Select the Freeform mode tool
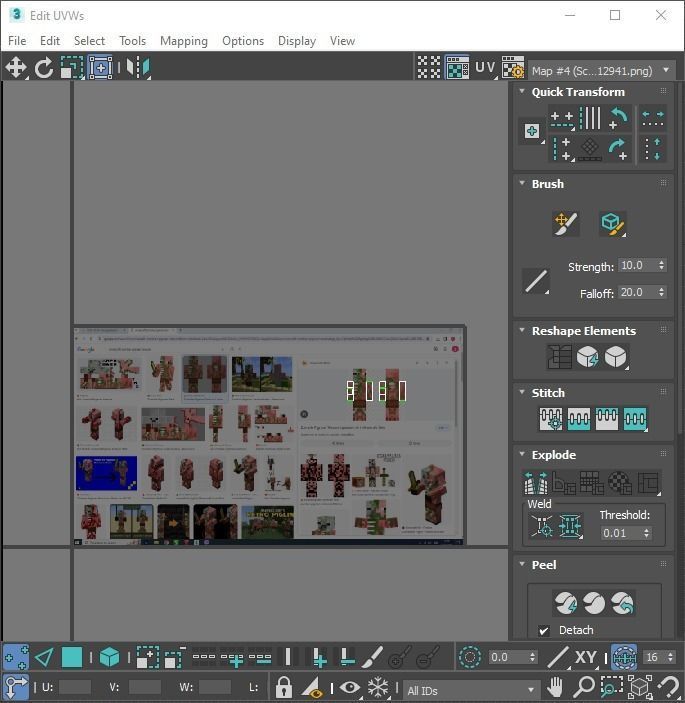Screen dimensions: 685x703 coord(100,67)
